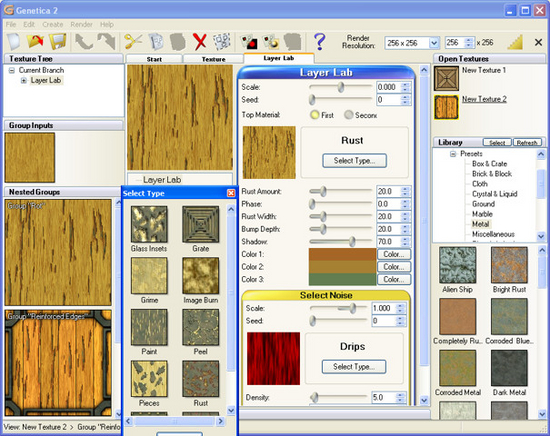Image resolution: width=550 pixels, height=436 pixels.
Task: Expand the Layer Lab tree node
Action: pos(24,81)
